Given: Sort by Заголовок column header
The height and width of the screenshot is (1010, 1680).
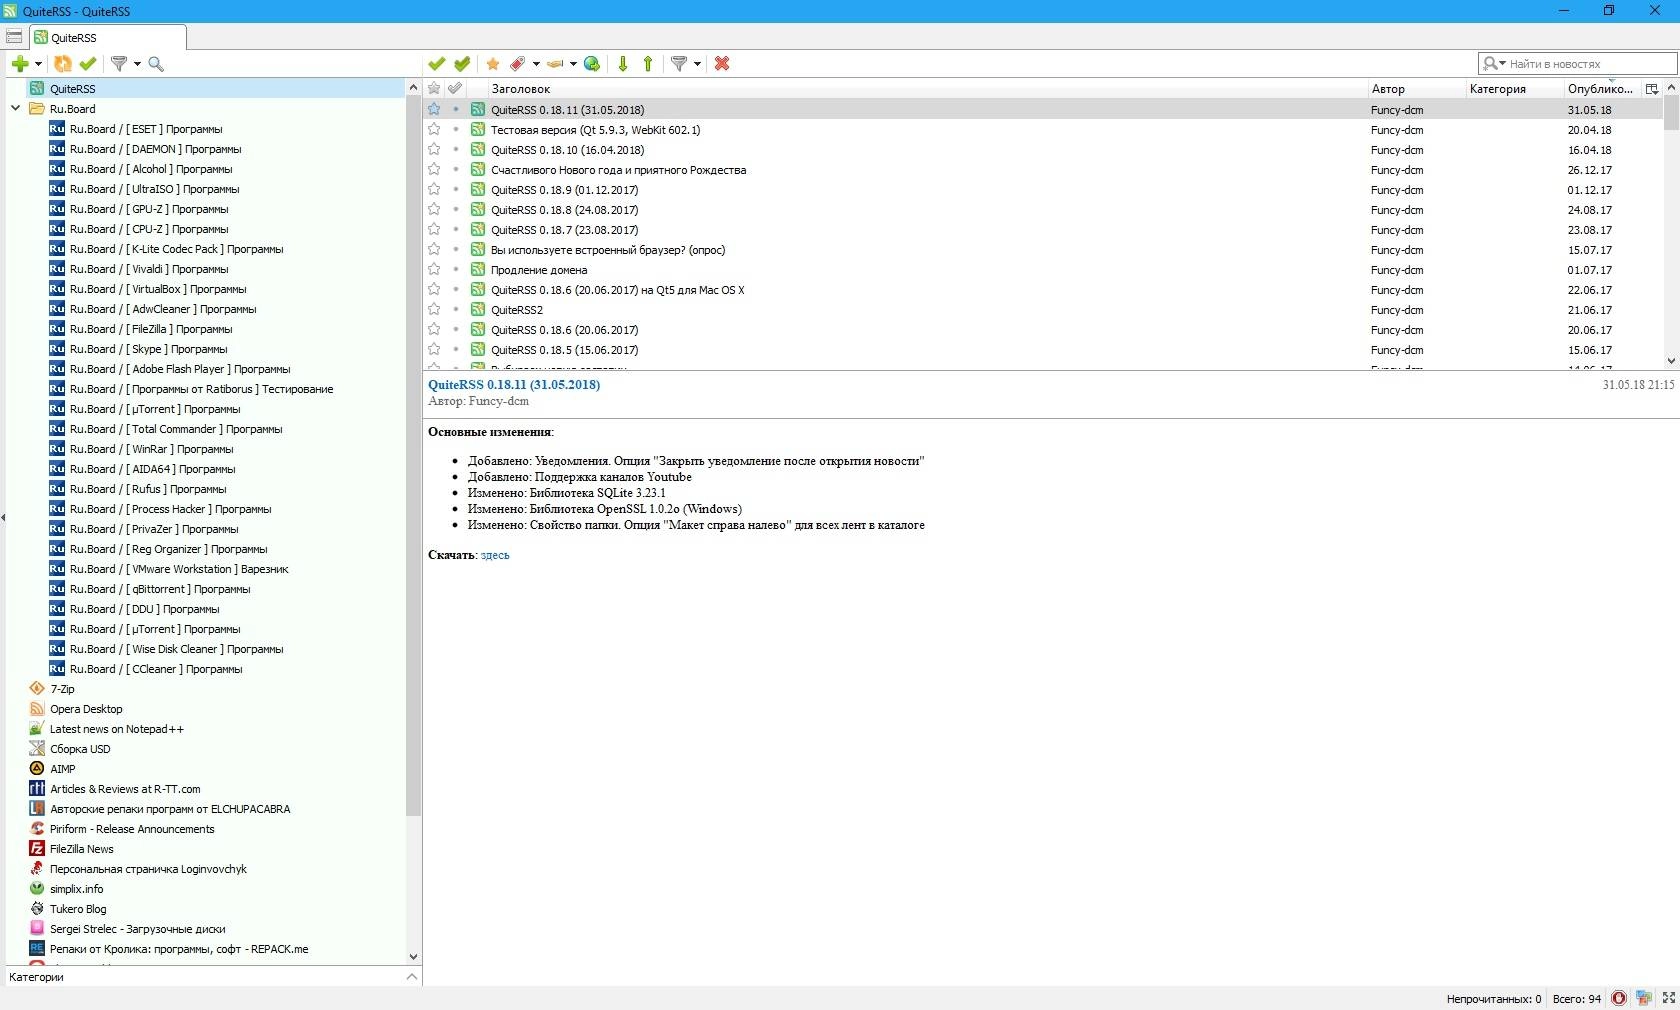Looking at the screenshot, I should click(x=926, y=89).
